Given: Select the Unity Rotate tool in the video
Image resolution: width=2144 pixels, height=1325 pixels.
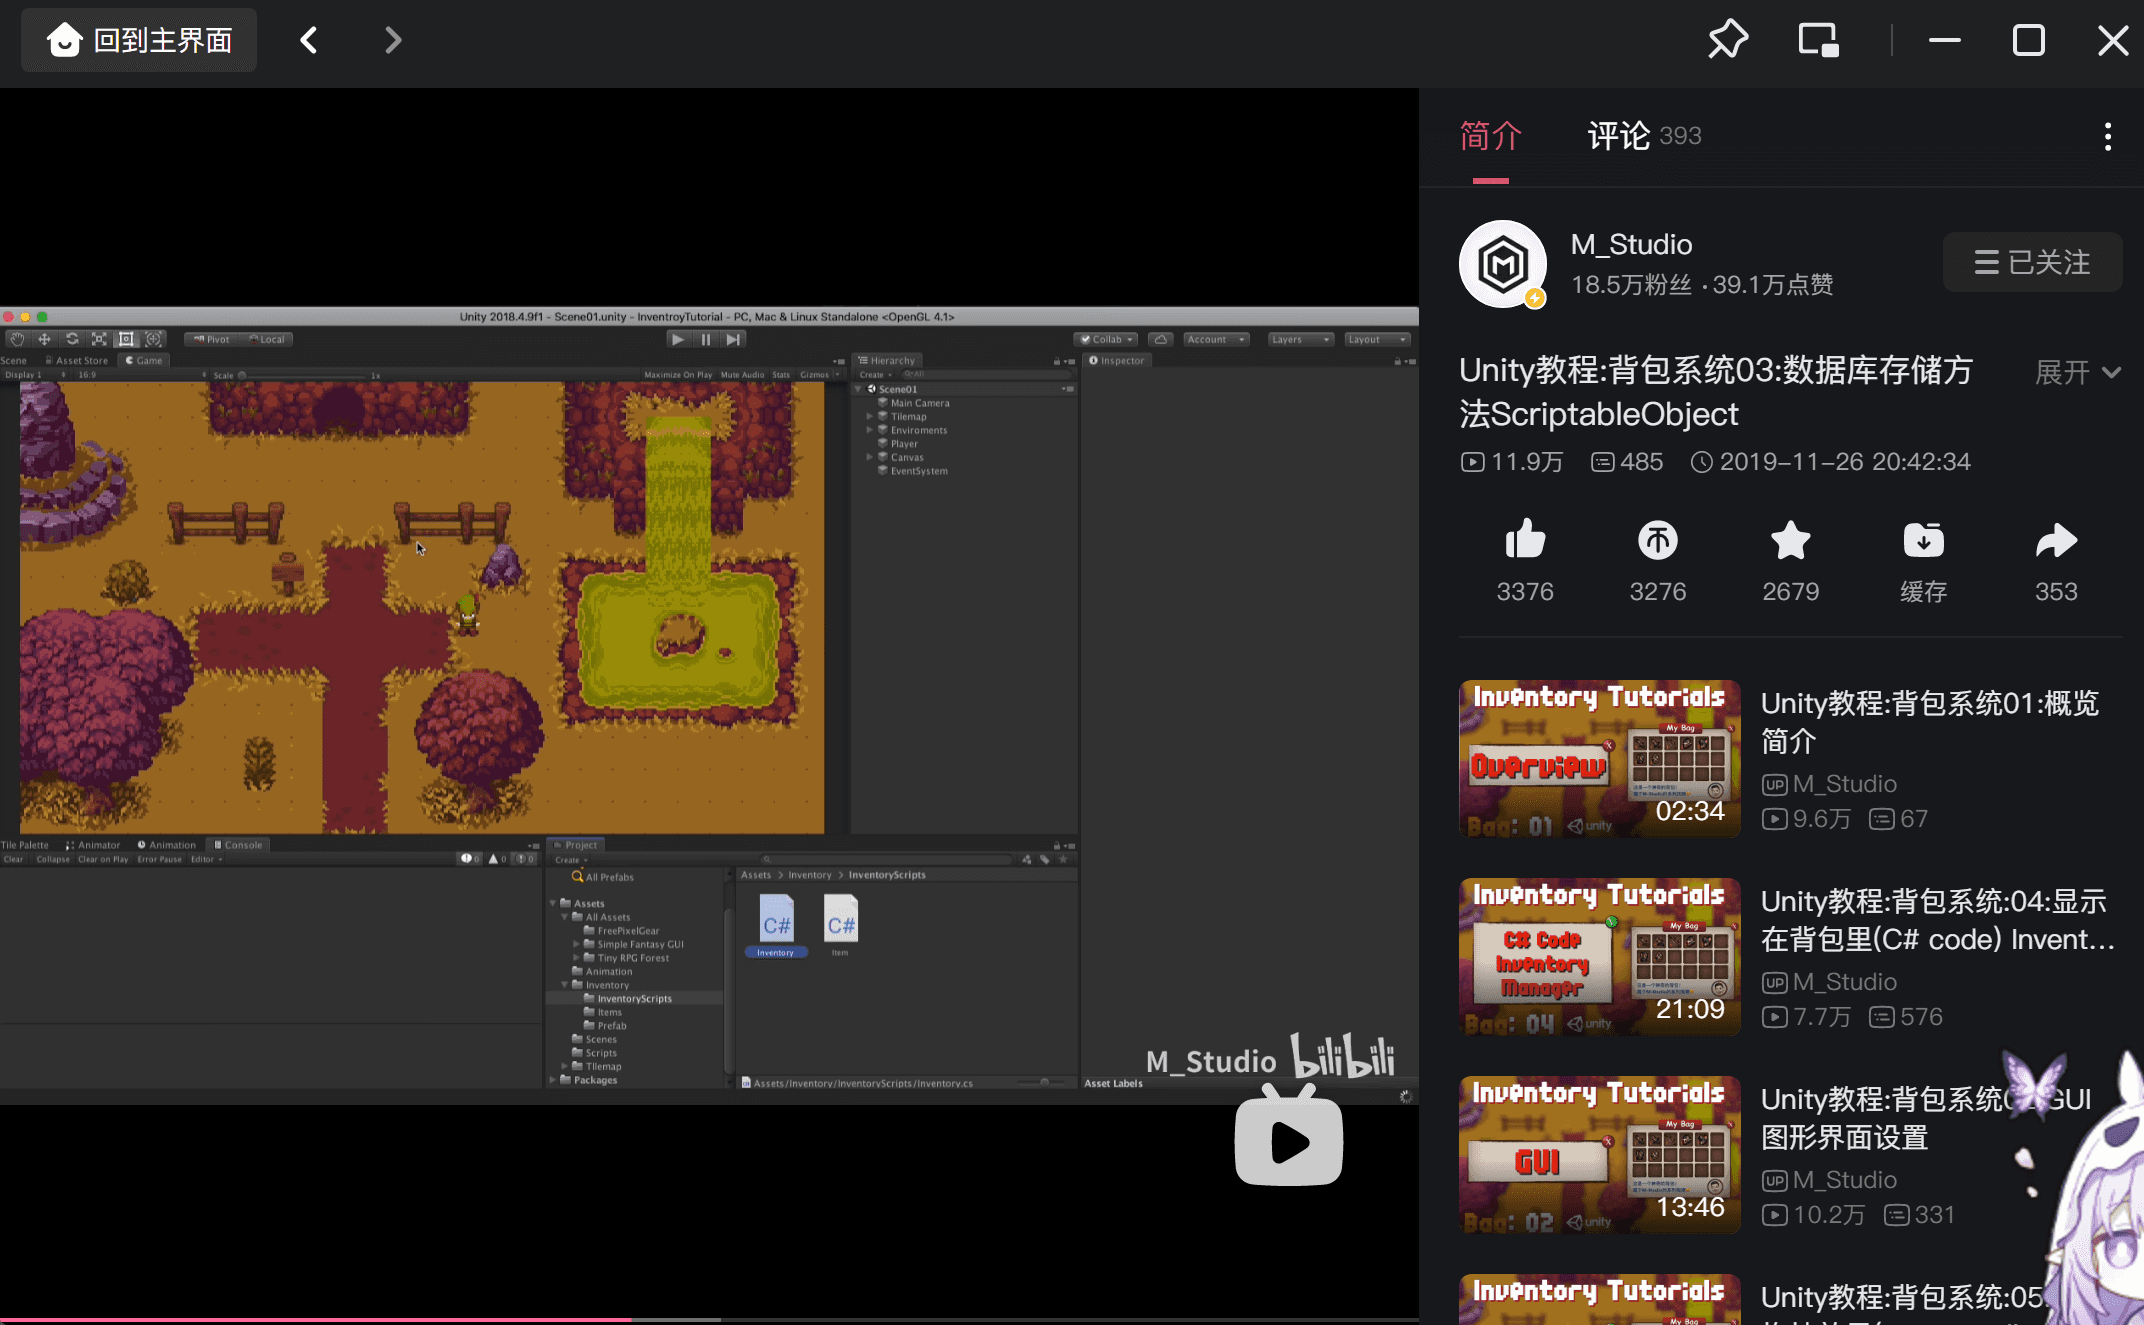Looking at the screenshot, I should coord(72,339).
